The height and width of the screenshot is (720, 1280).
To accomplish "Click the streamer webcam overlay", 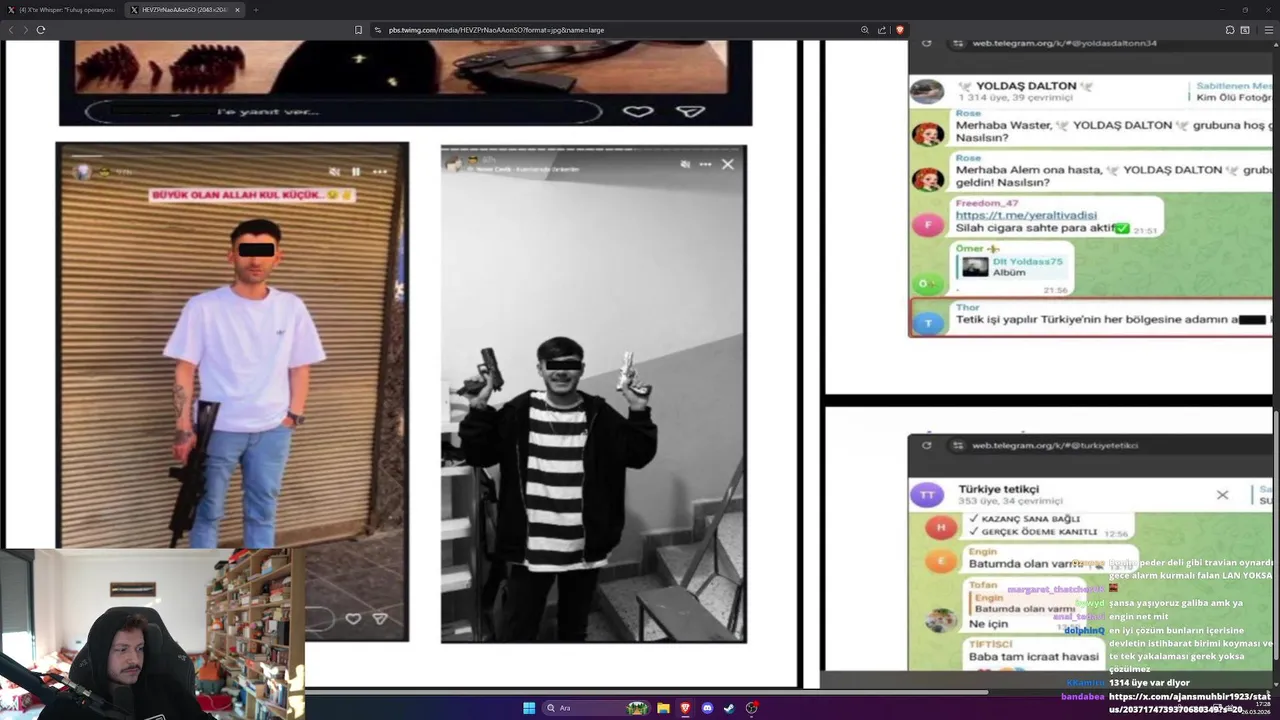I will (152, 634).
